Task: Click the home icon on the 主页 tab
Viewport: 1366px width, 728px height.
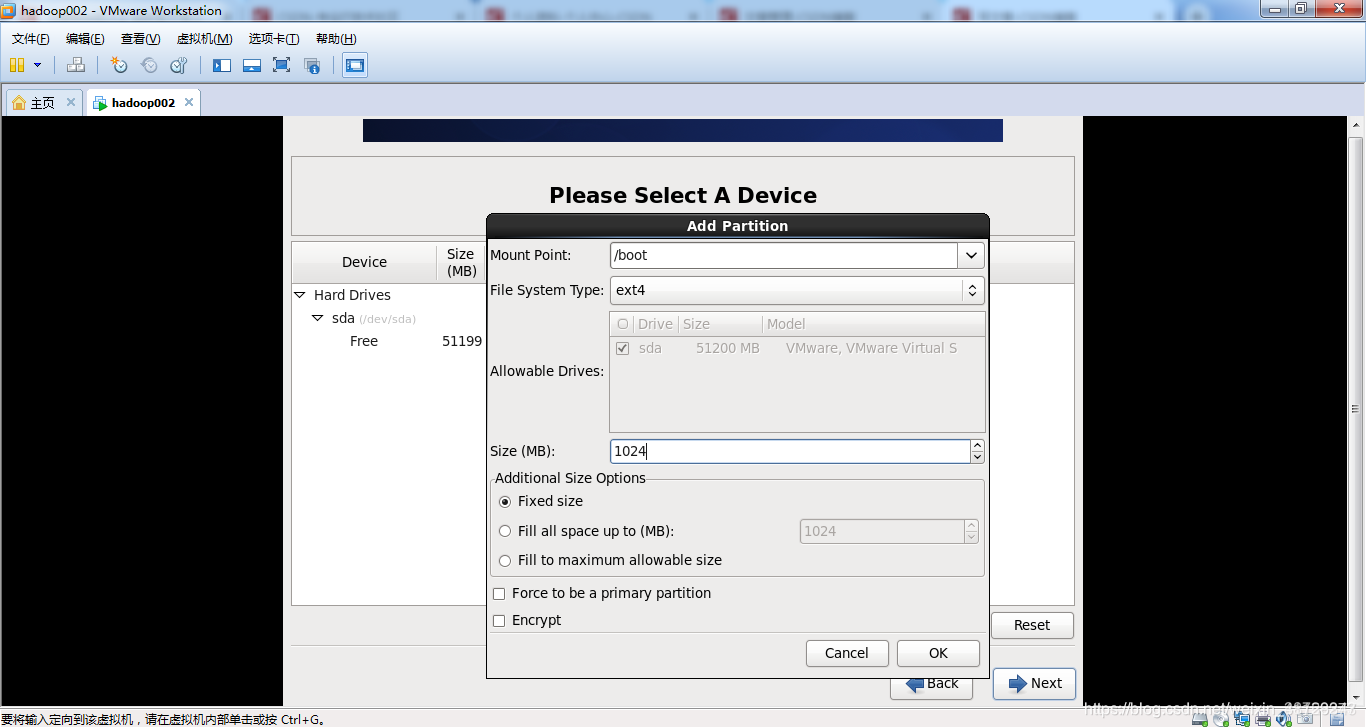Action: point(19,103)
